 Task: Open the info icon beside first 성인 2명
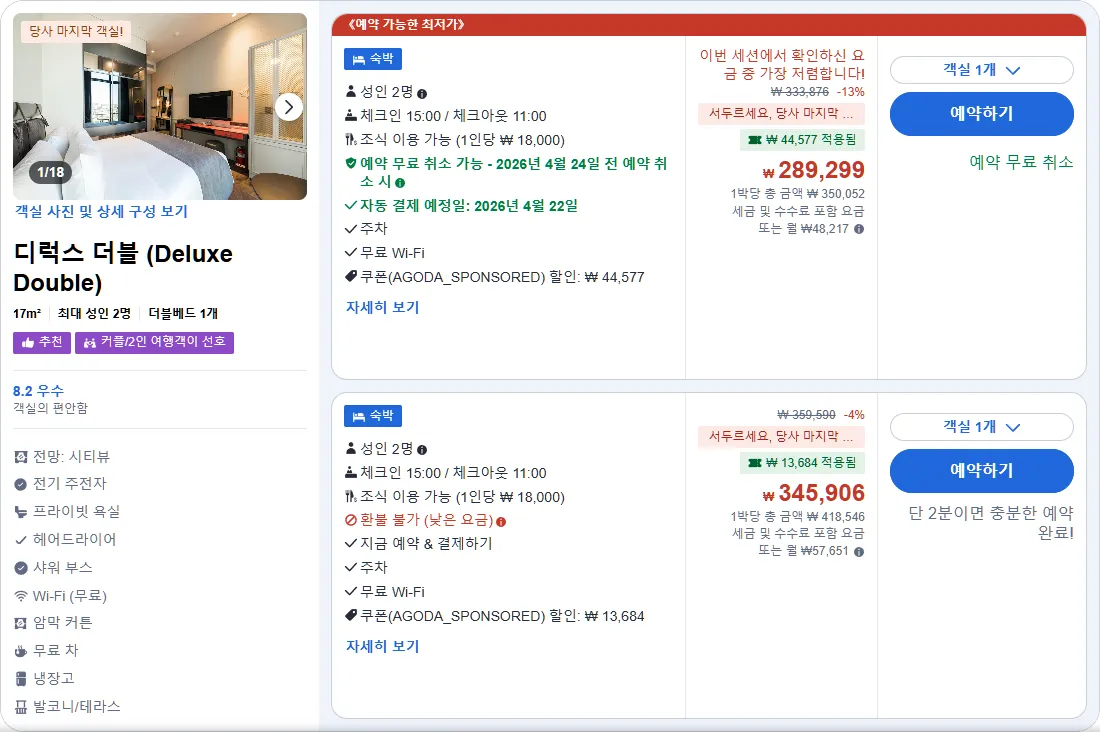pos(422,93)
